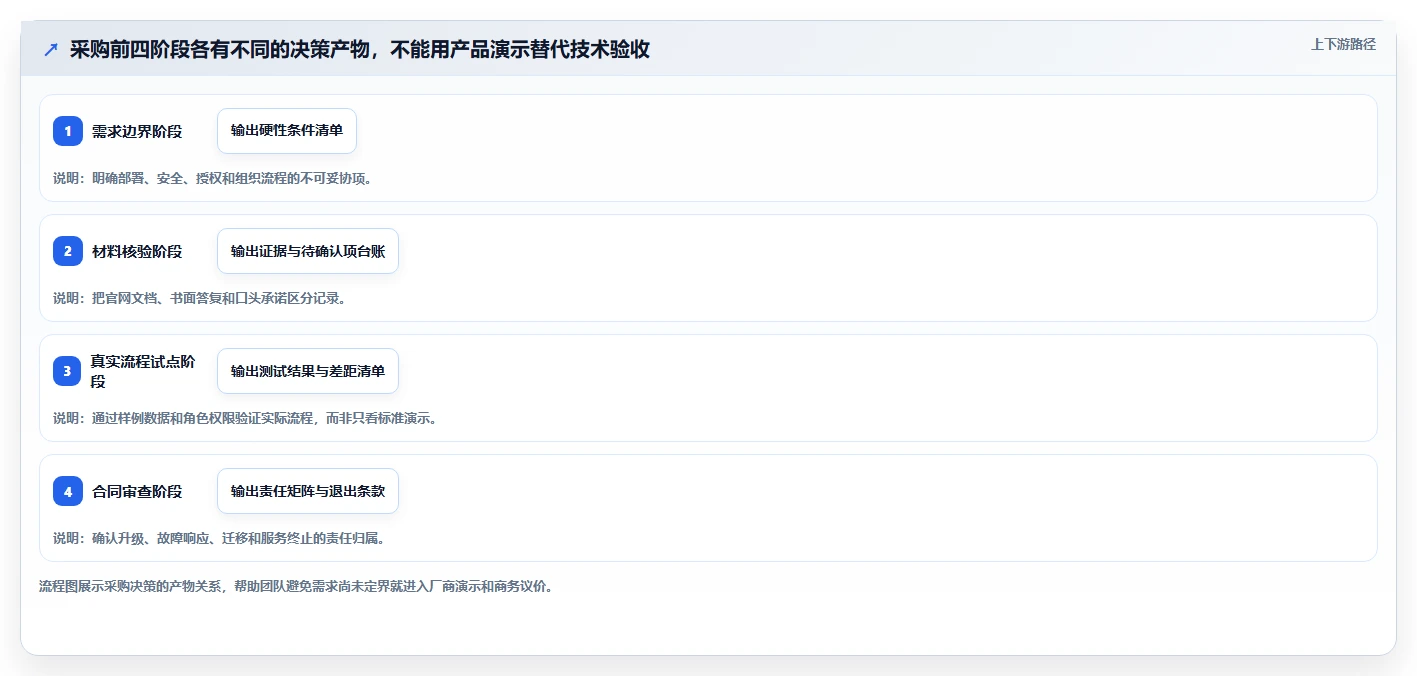Image resolution: width=1417 pixels, height=676 pixels.
Task: Click the 真实流程试点阶段 stage title
Action: coord(143,371)
